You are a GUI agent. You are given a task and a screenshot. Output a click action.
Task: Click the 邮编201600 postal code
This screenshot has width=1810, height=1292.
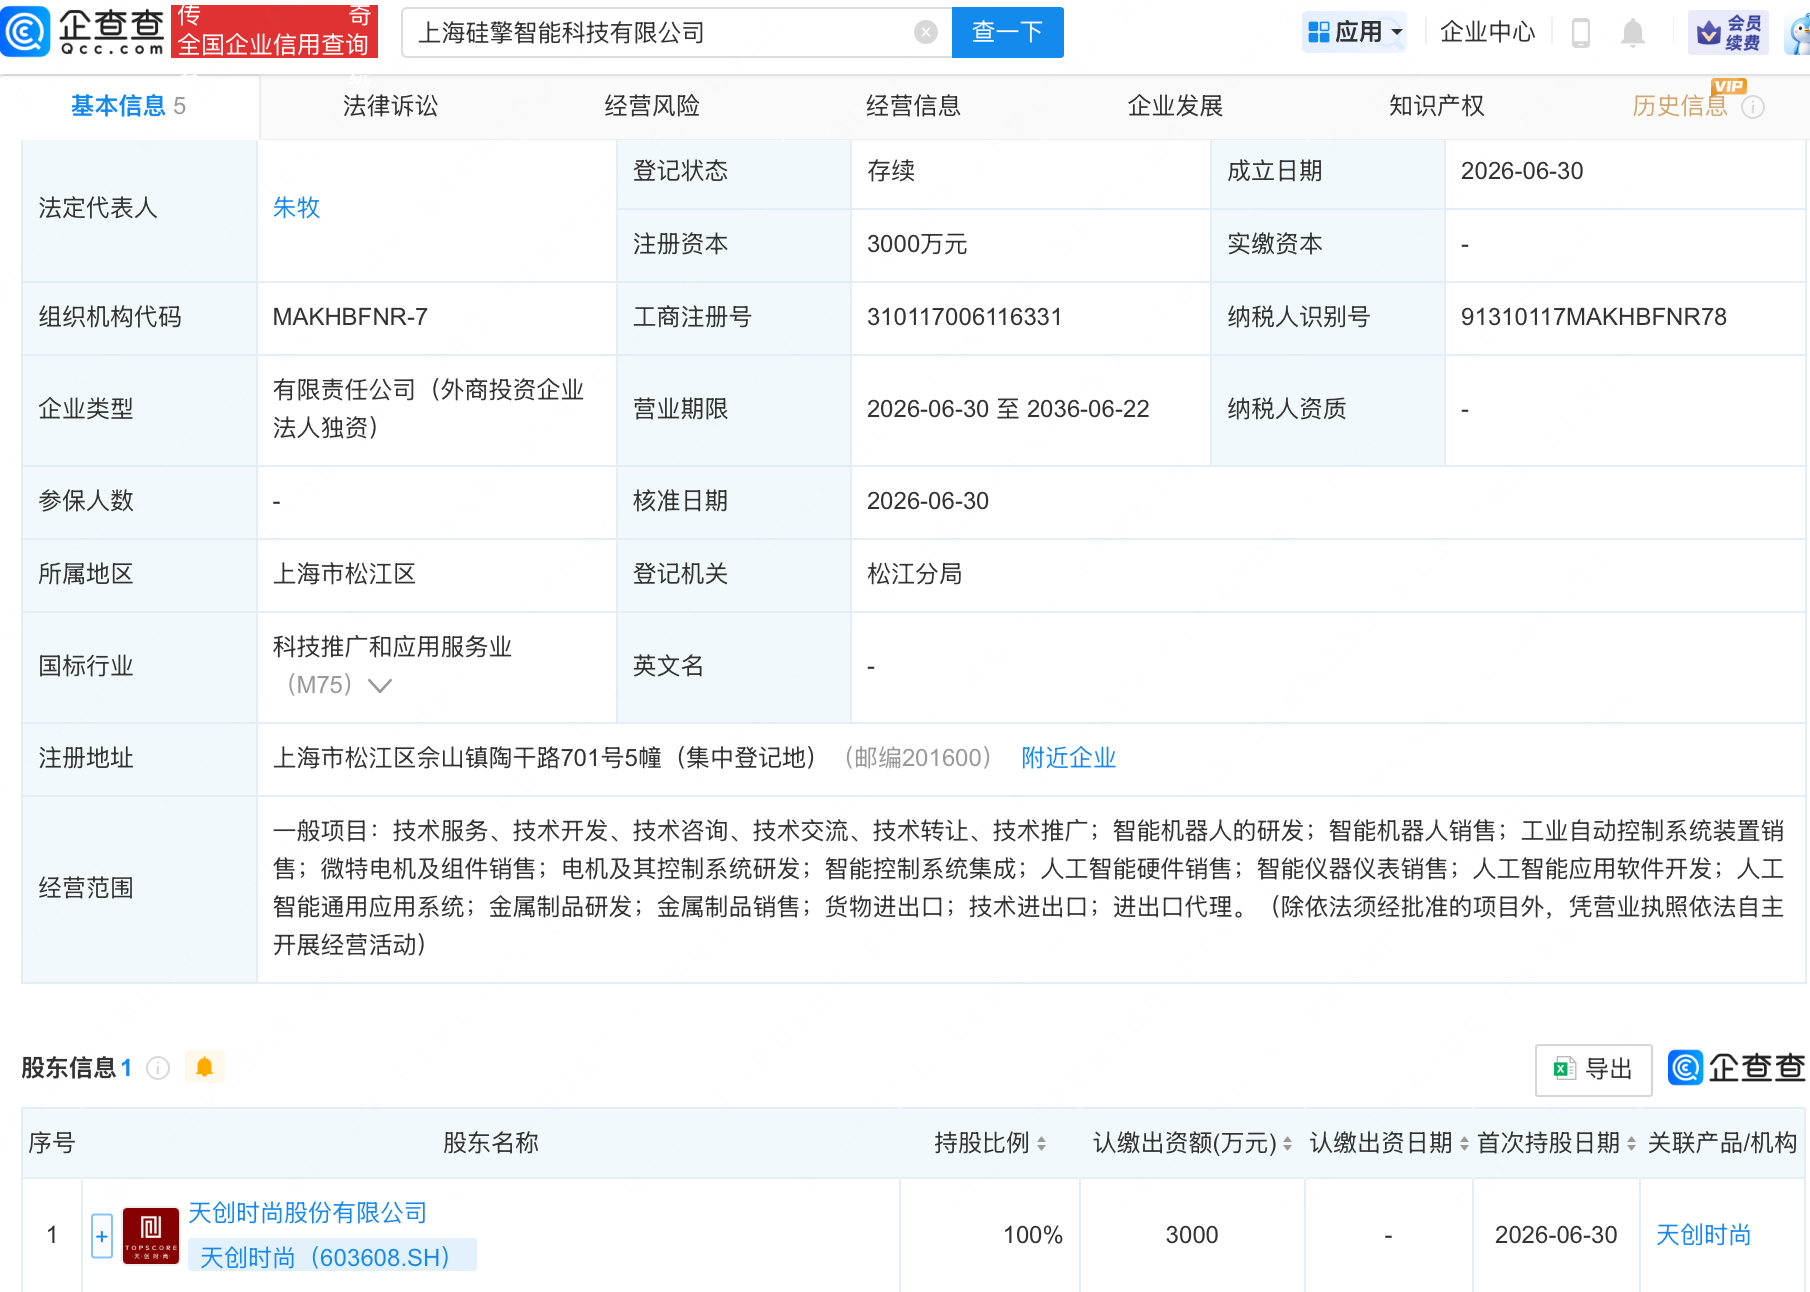[x=917, y=758]
